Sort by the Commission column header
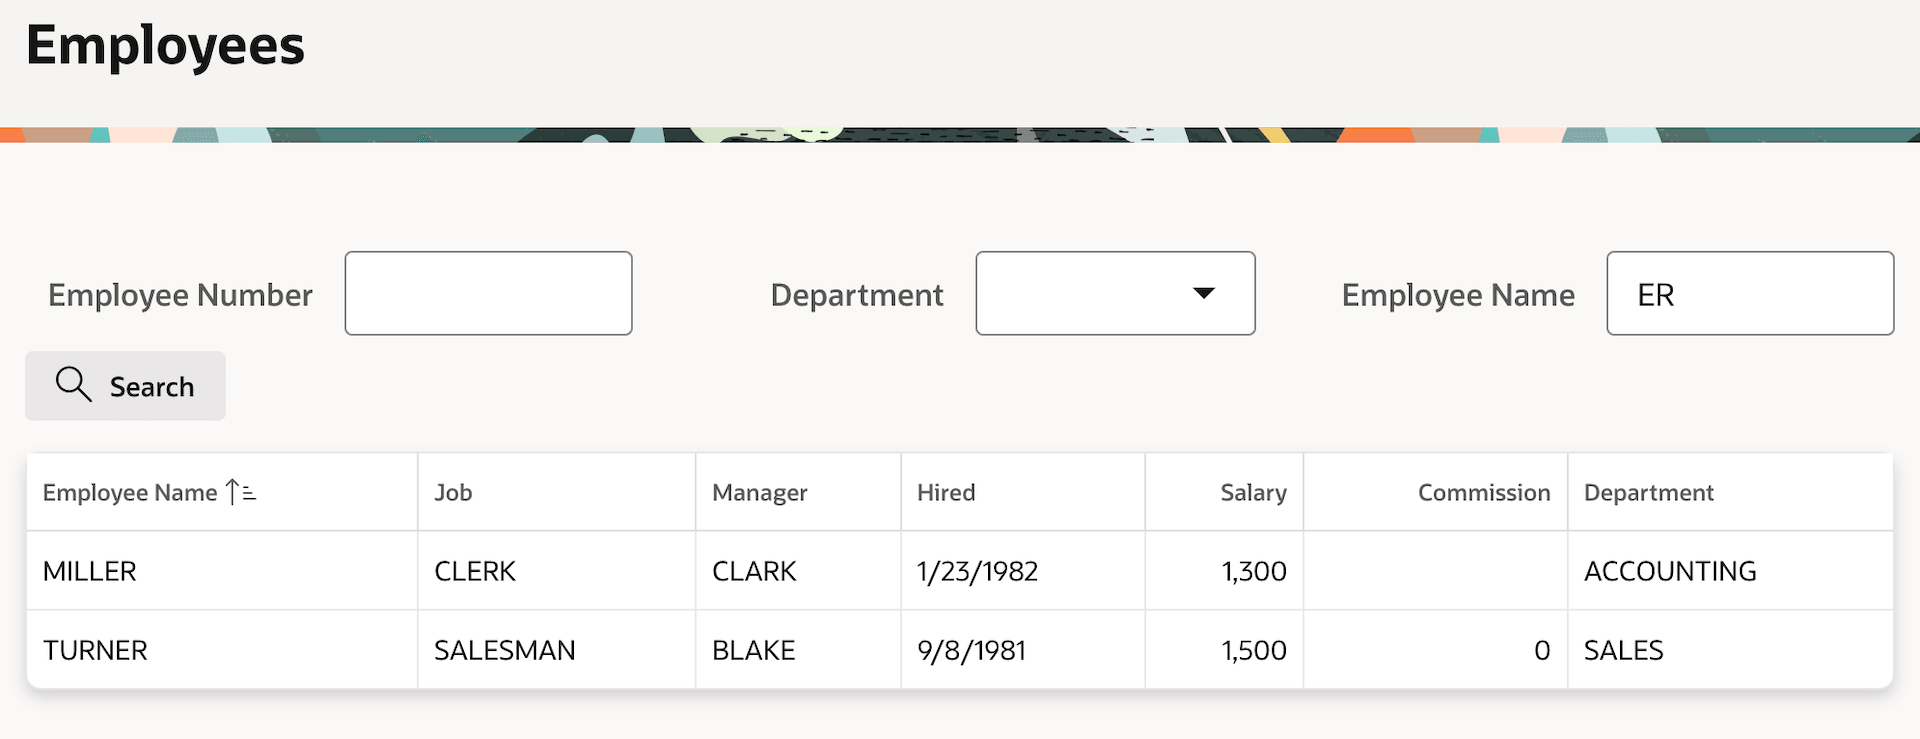The height and width of the screenshot is (739, 1920). coord(1484,492)
